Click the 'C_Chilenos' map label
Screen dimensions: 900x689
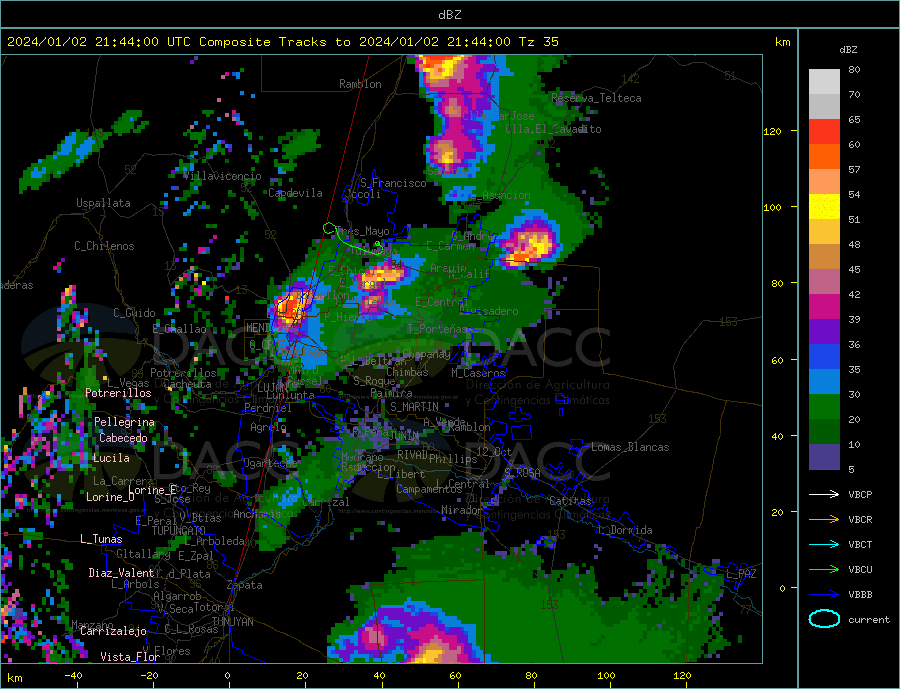104,246
